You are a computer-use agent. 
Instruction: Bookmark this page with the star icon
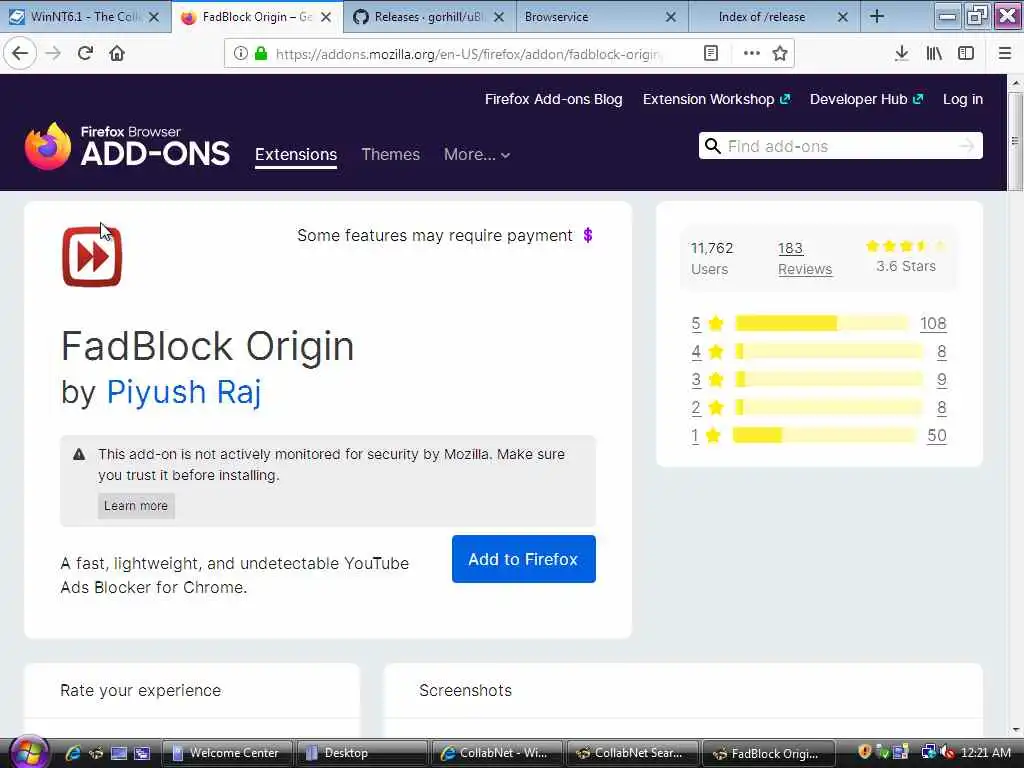click(x=780, y=54)
